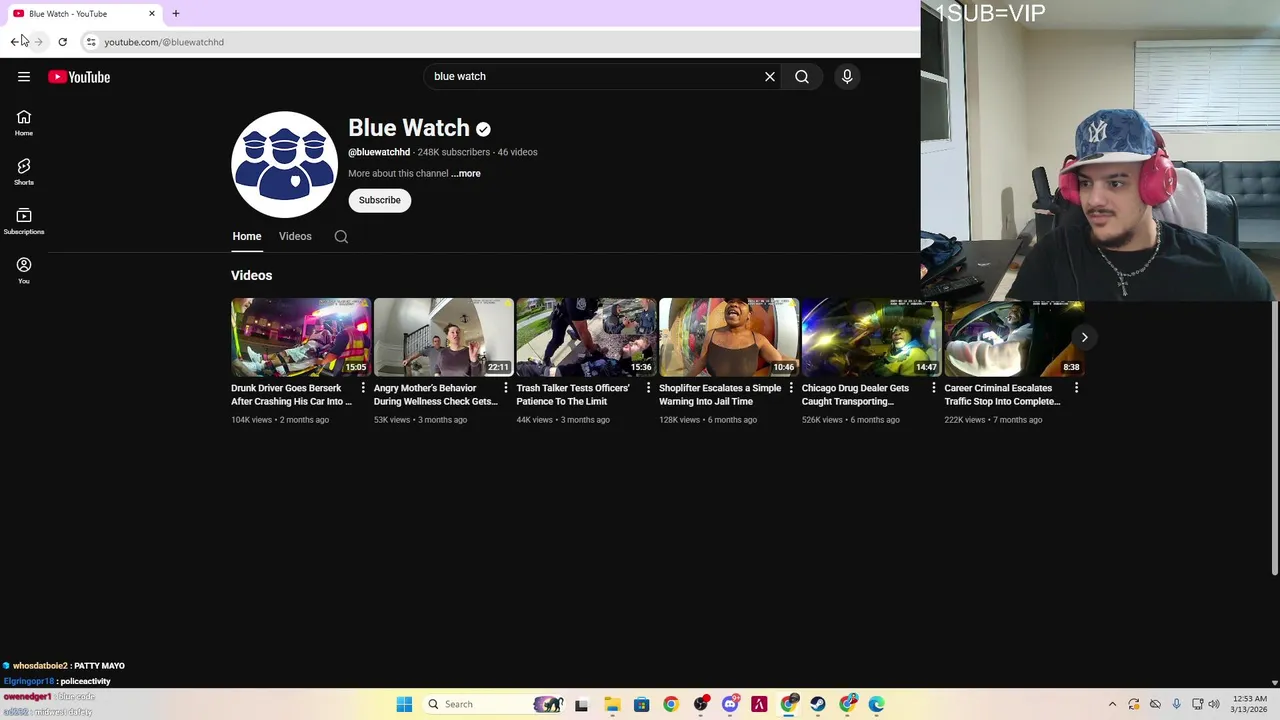Open Microsoft Edge from the taskbar

877,704
